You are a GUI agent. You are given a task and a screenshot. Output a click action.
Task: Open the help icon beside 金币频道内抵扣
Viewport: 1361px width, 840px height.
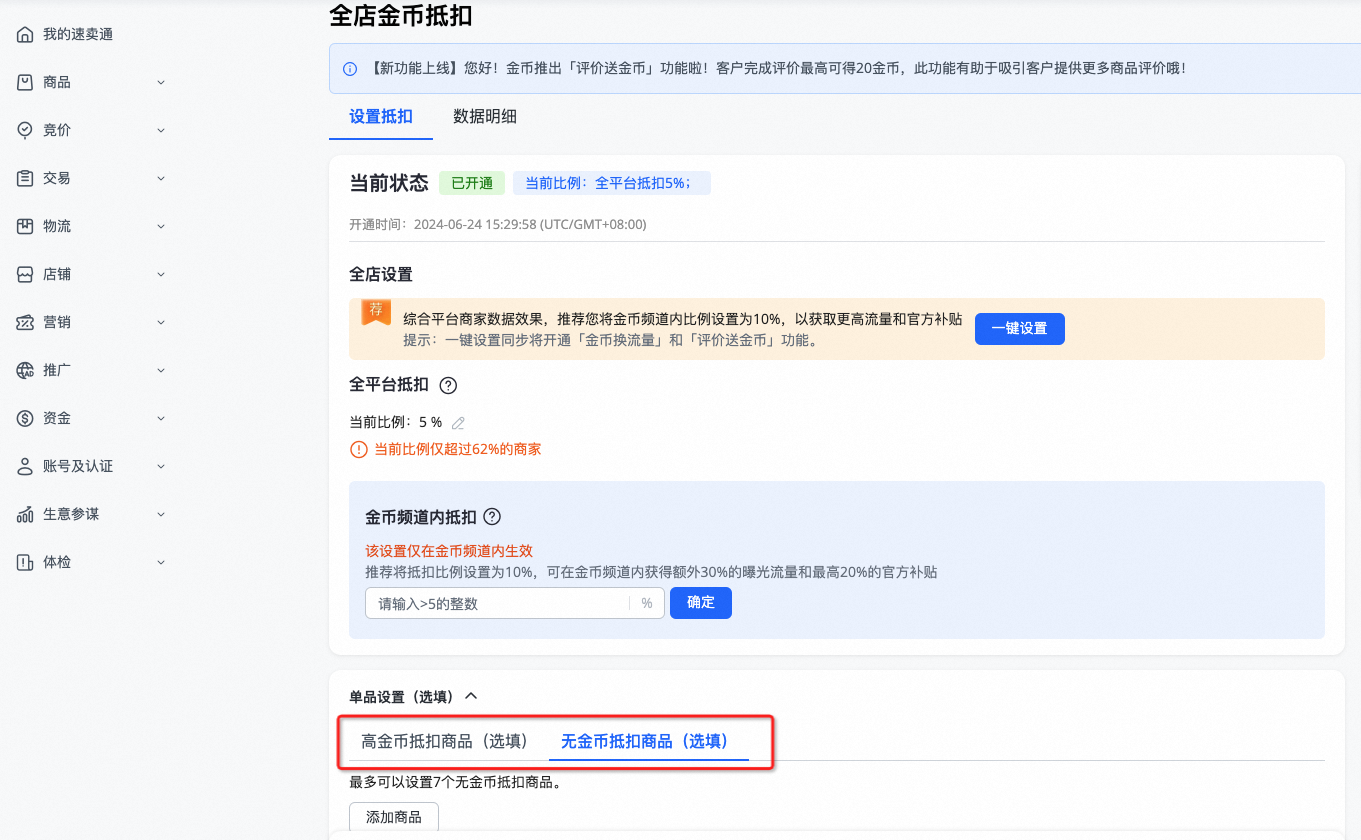[490, 517]
